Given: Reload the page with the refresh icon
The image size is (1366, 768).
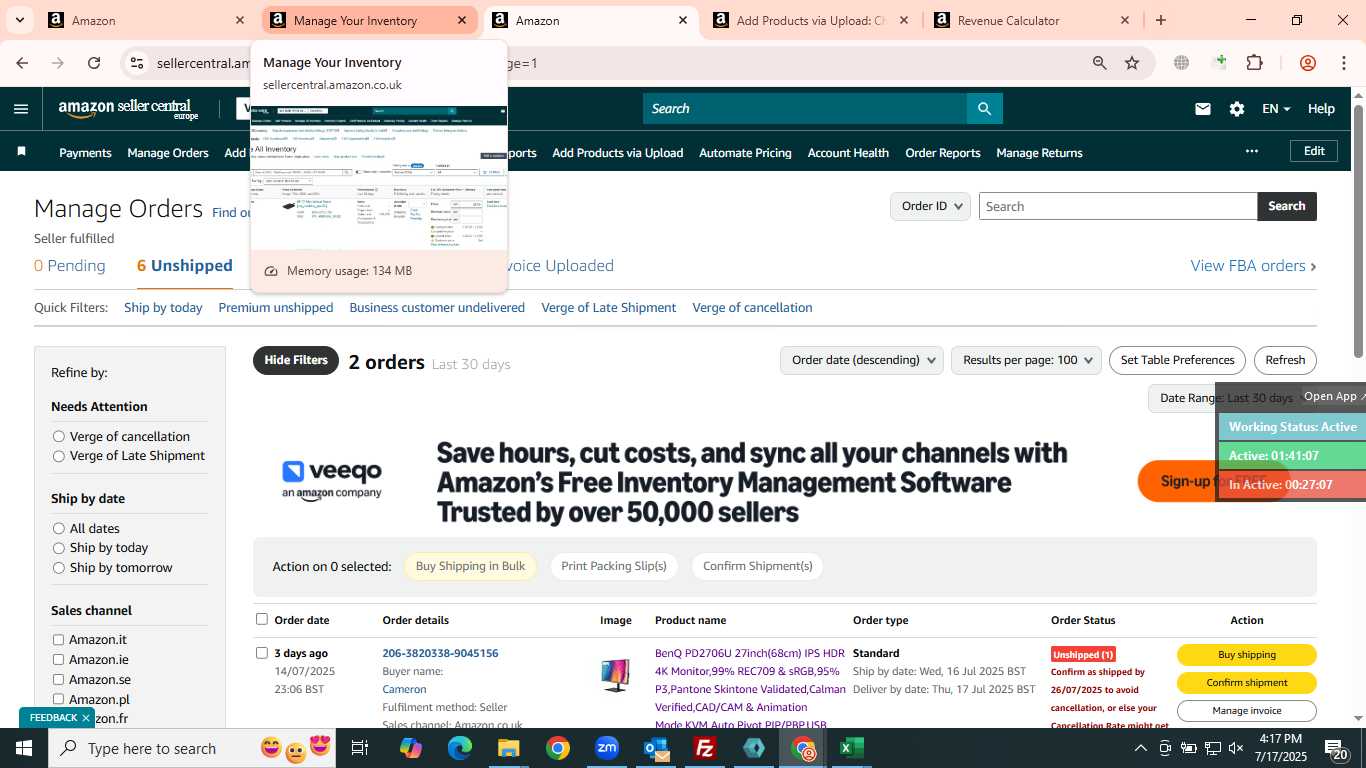Looking at the screenshot, I should (x=94, y=63).
